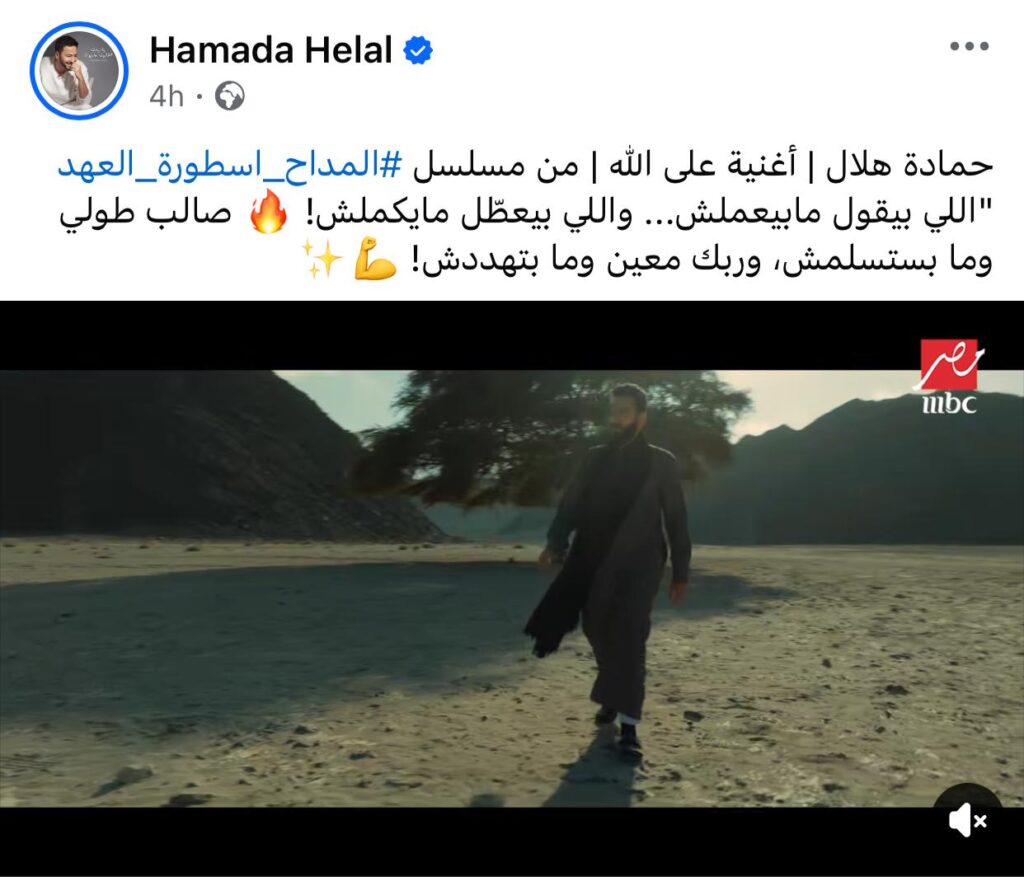Image resolution: width=1024 pixels, height=881 pixels.
Task: Click the caption words حمادة هلال
Action: pos(909,167)
